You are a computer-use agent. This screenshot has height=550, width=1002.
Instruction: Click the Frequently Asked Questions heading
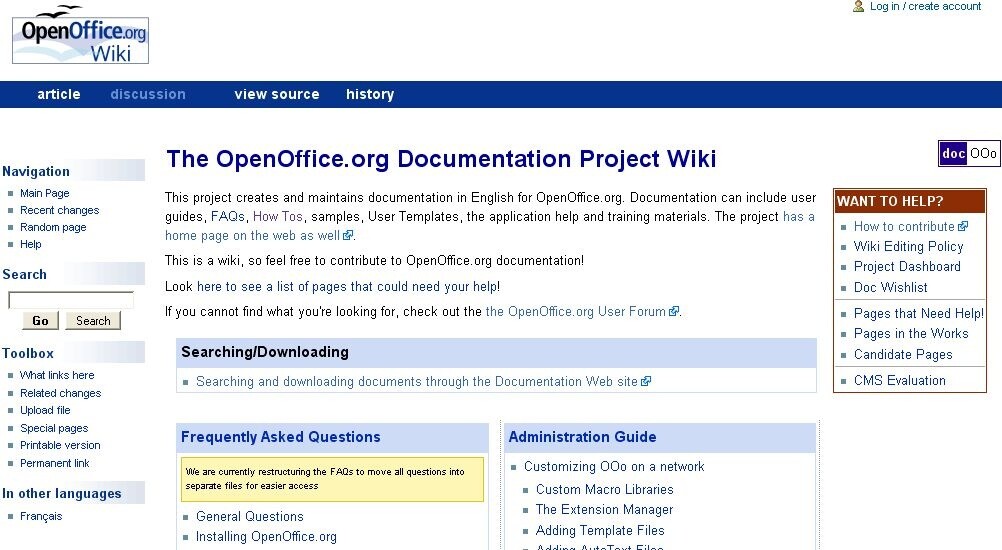[281, 437]
